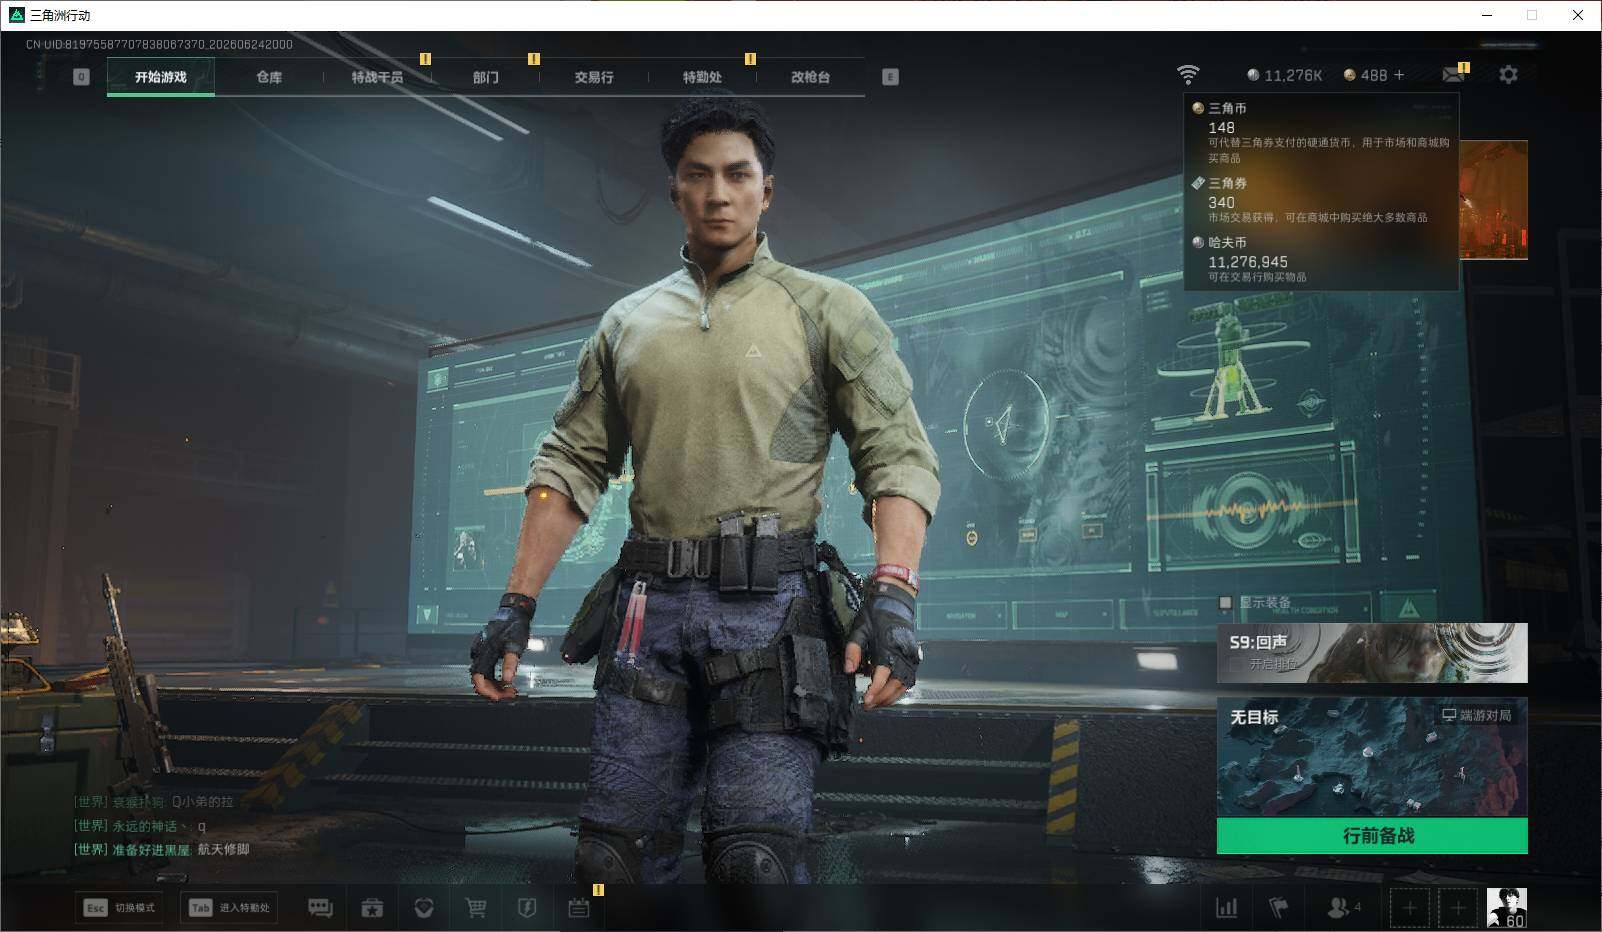
Task: Open the chat bubbles icon
Action: 320,908
